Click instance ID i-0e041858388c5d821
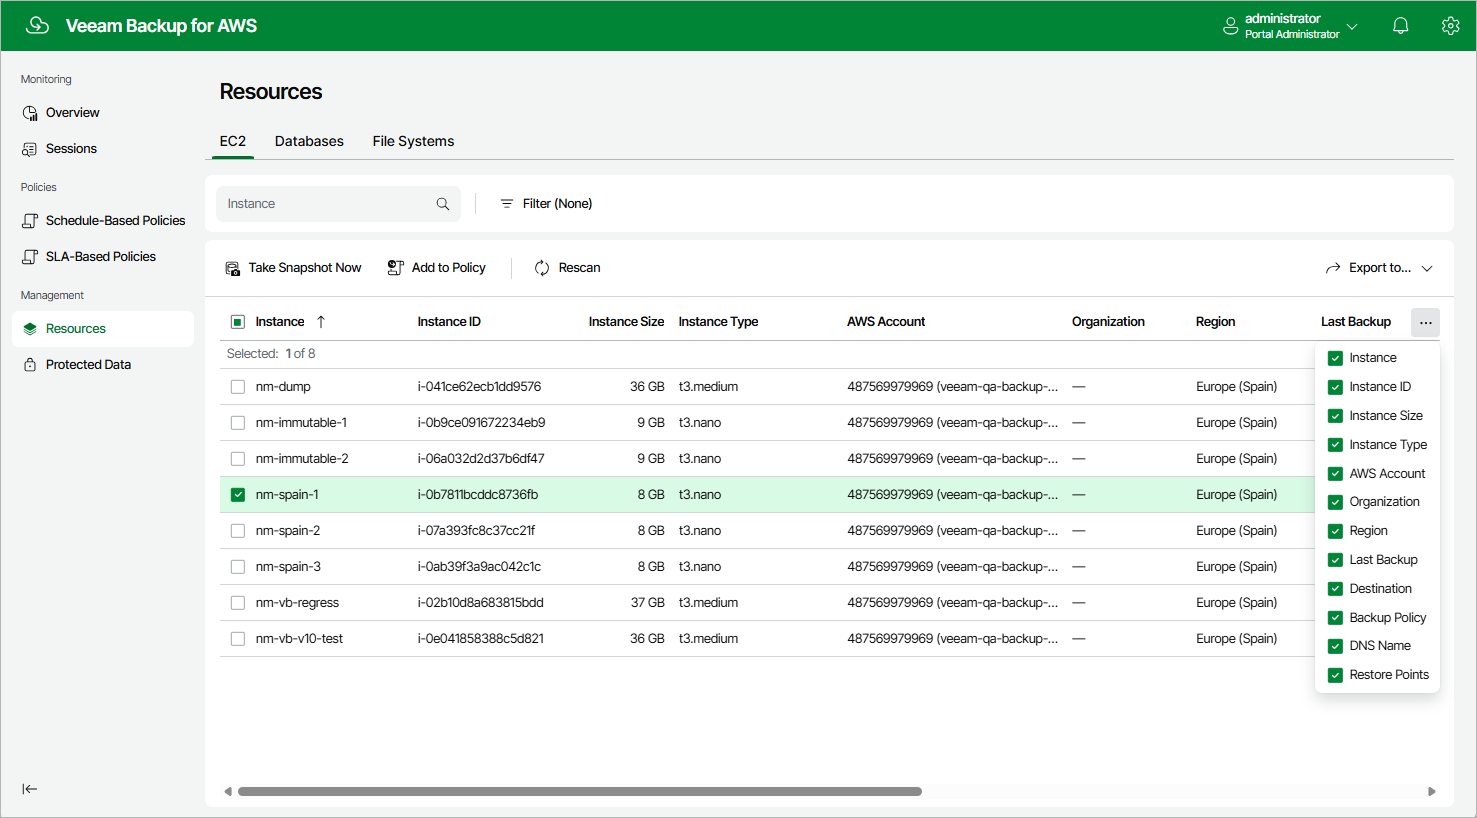Screen dimensions: 1477x818 pyautogui.click(x=481, y=639)
